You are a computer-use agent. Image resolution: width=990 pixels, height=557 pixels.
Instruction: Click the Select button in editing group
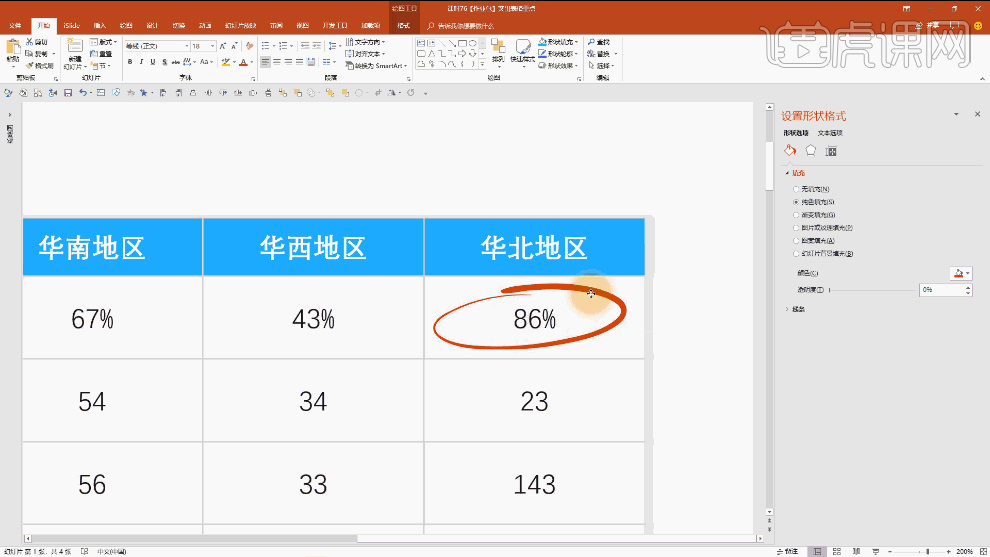point(602,65)
